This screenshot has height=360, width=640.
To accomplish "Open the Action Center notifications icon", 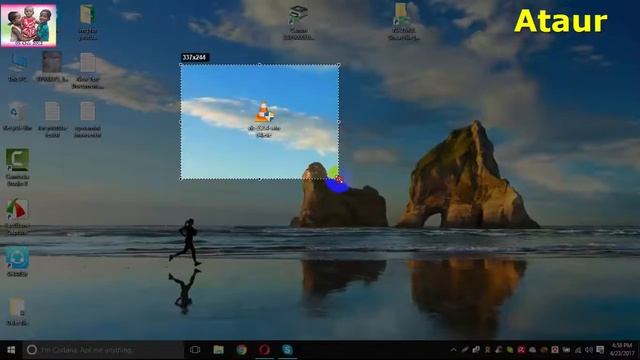I will (600, 350).
